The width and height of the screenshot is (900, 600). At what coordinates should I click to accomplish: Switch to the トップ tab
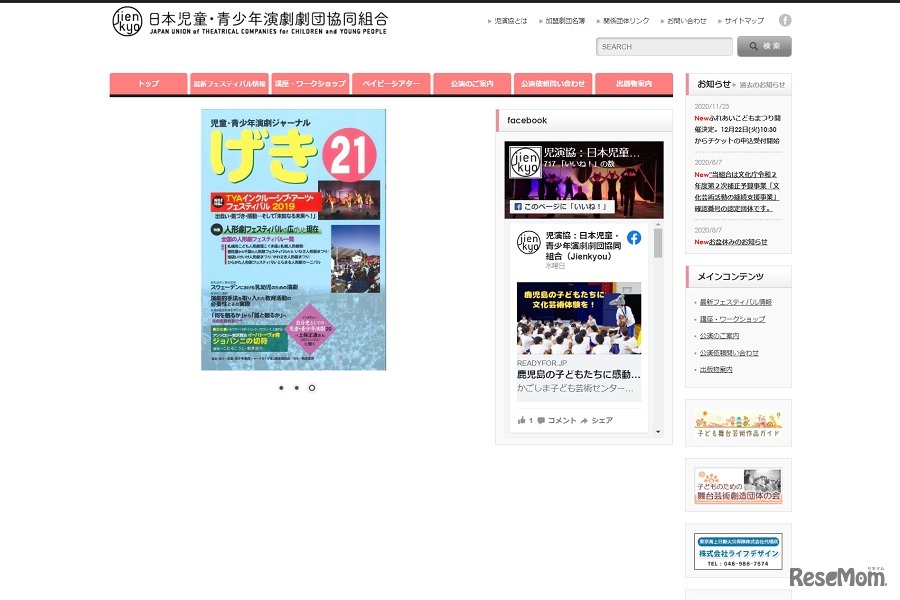pyautogui.click(x=147, y=84)
